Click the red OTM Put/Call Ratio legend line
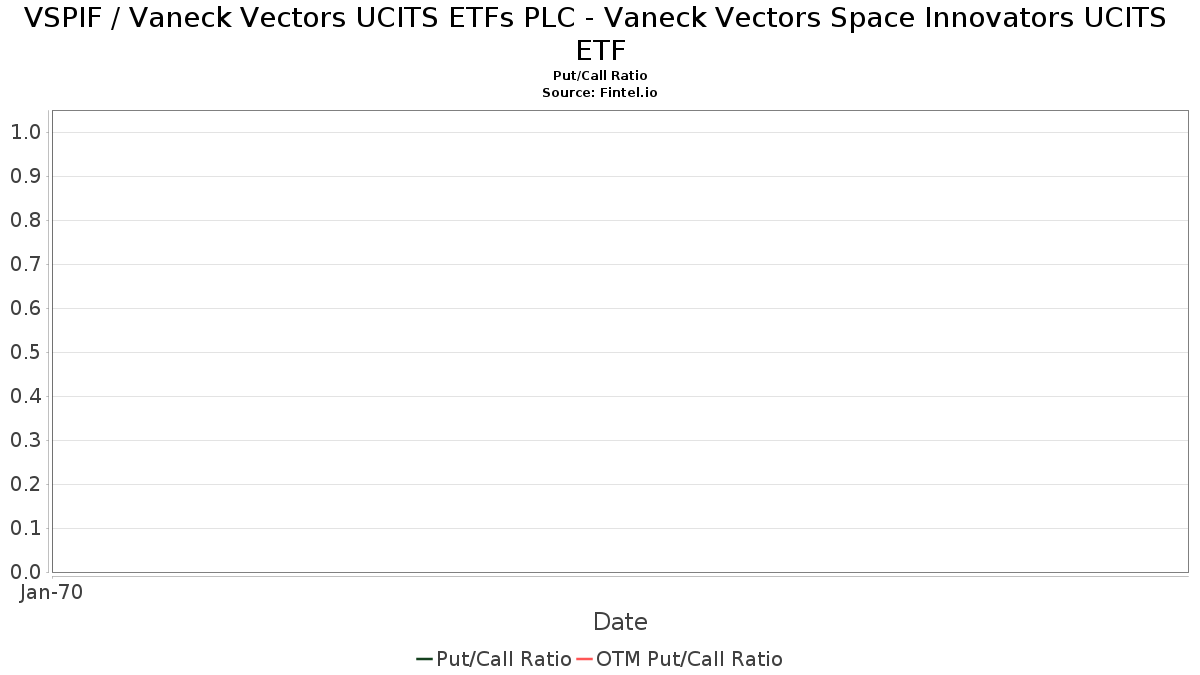 click(584, 659)
